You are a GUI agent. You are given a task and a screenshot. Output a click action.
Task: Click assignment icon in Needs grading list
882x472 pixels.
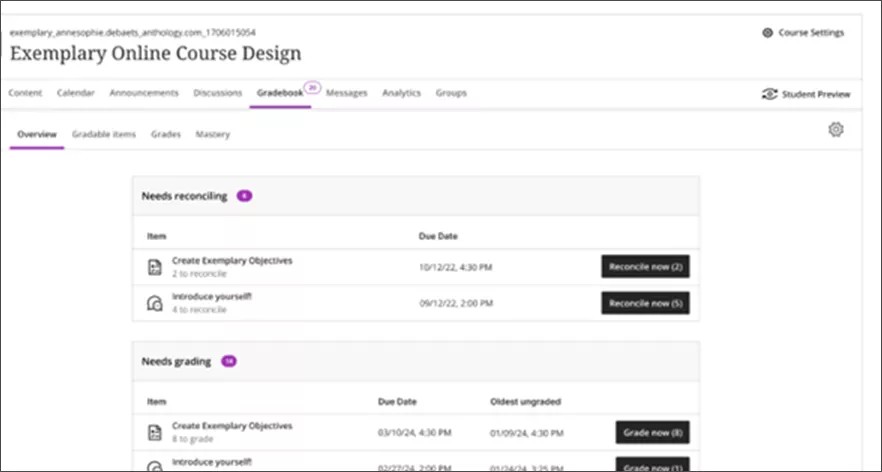pyautogui.click(x=154, y=432)
